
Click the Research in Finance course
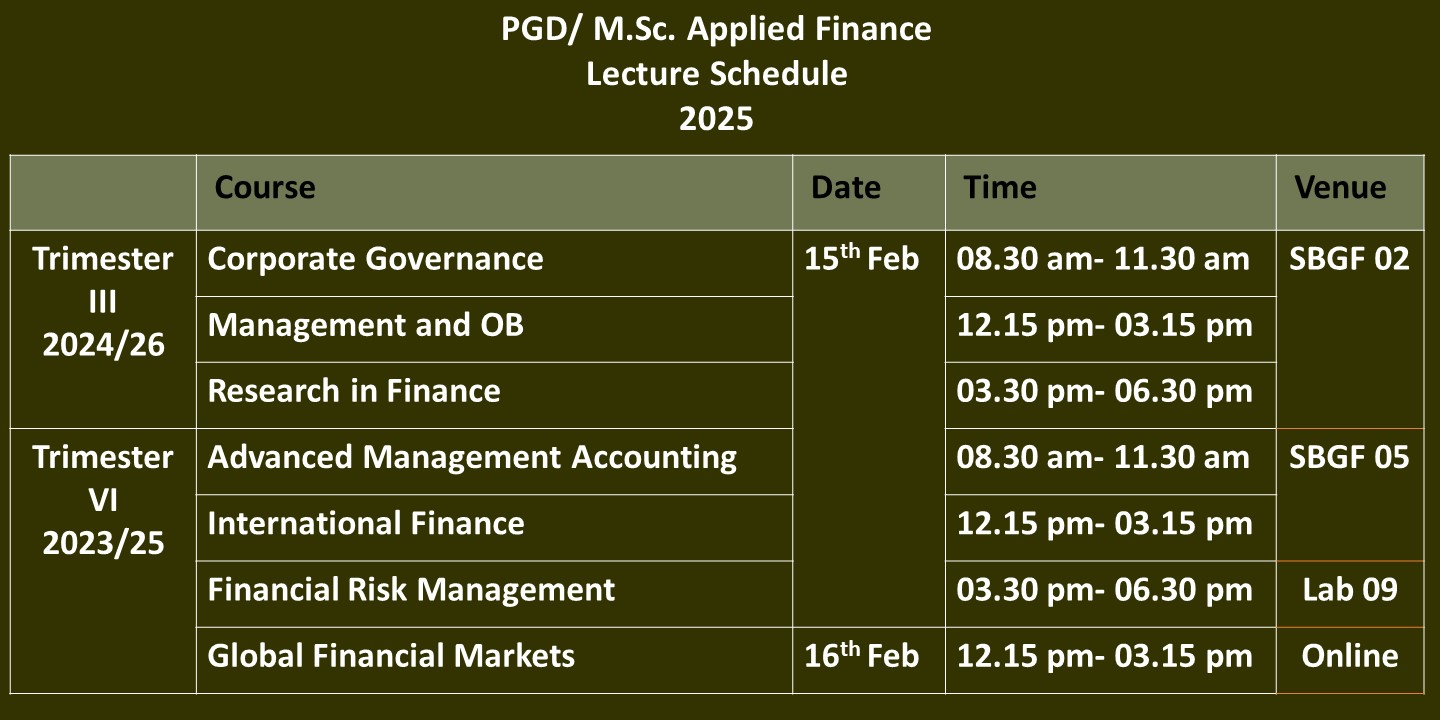tap(494, 395)
